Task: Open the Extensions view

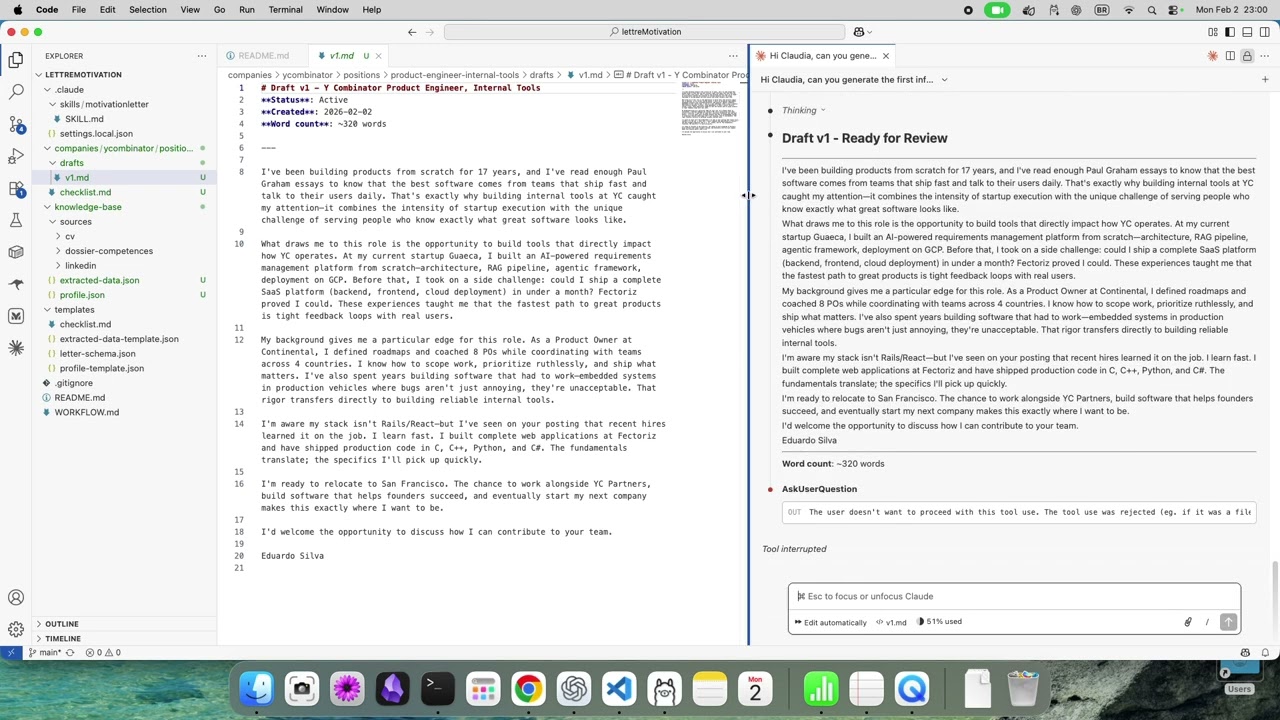Action: coord(16,188)
